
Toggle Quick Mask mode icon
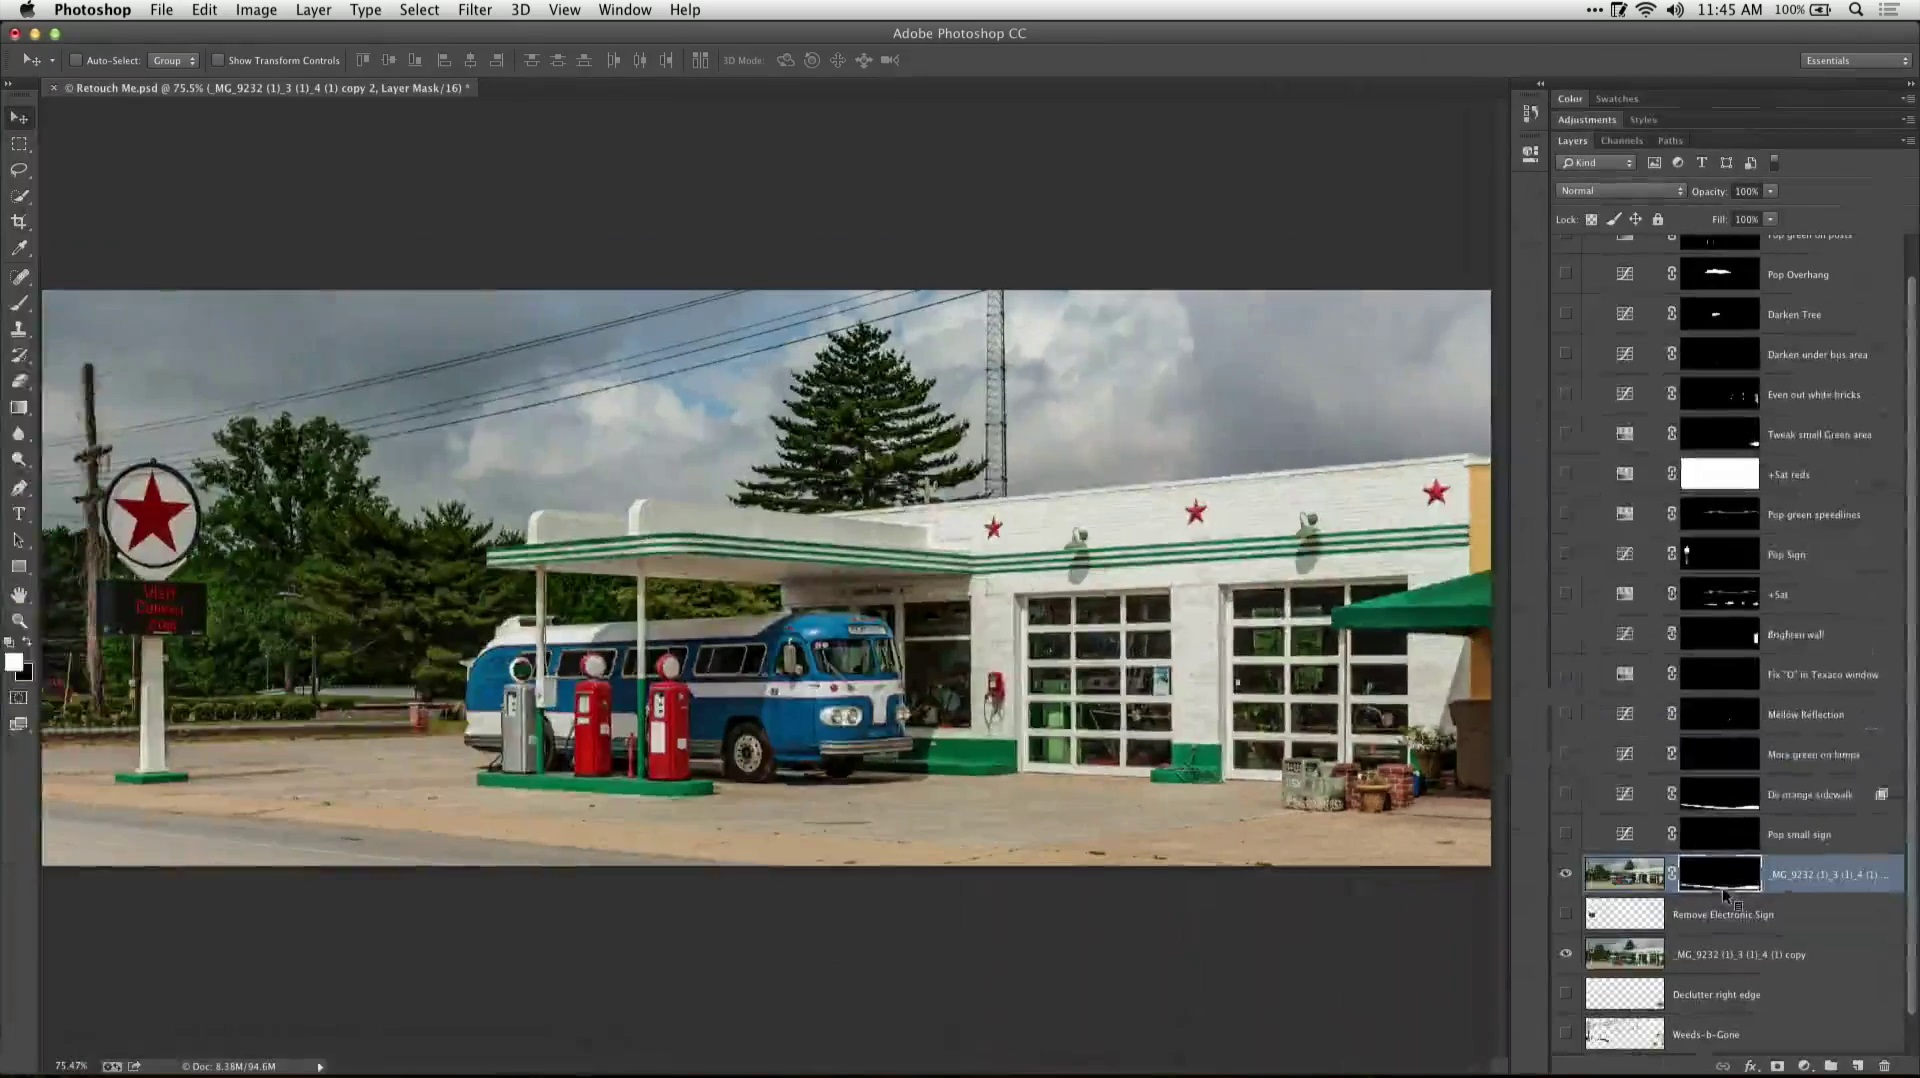click(x=19, y=698)
